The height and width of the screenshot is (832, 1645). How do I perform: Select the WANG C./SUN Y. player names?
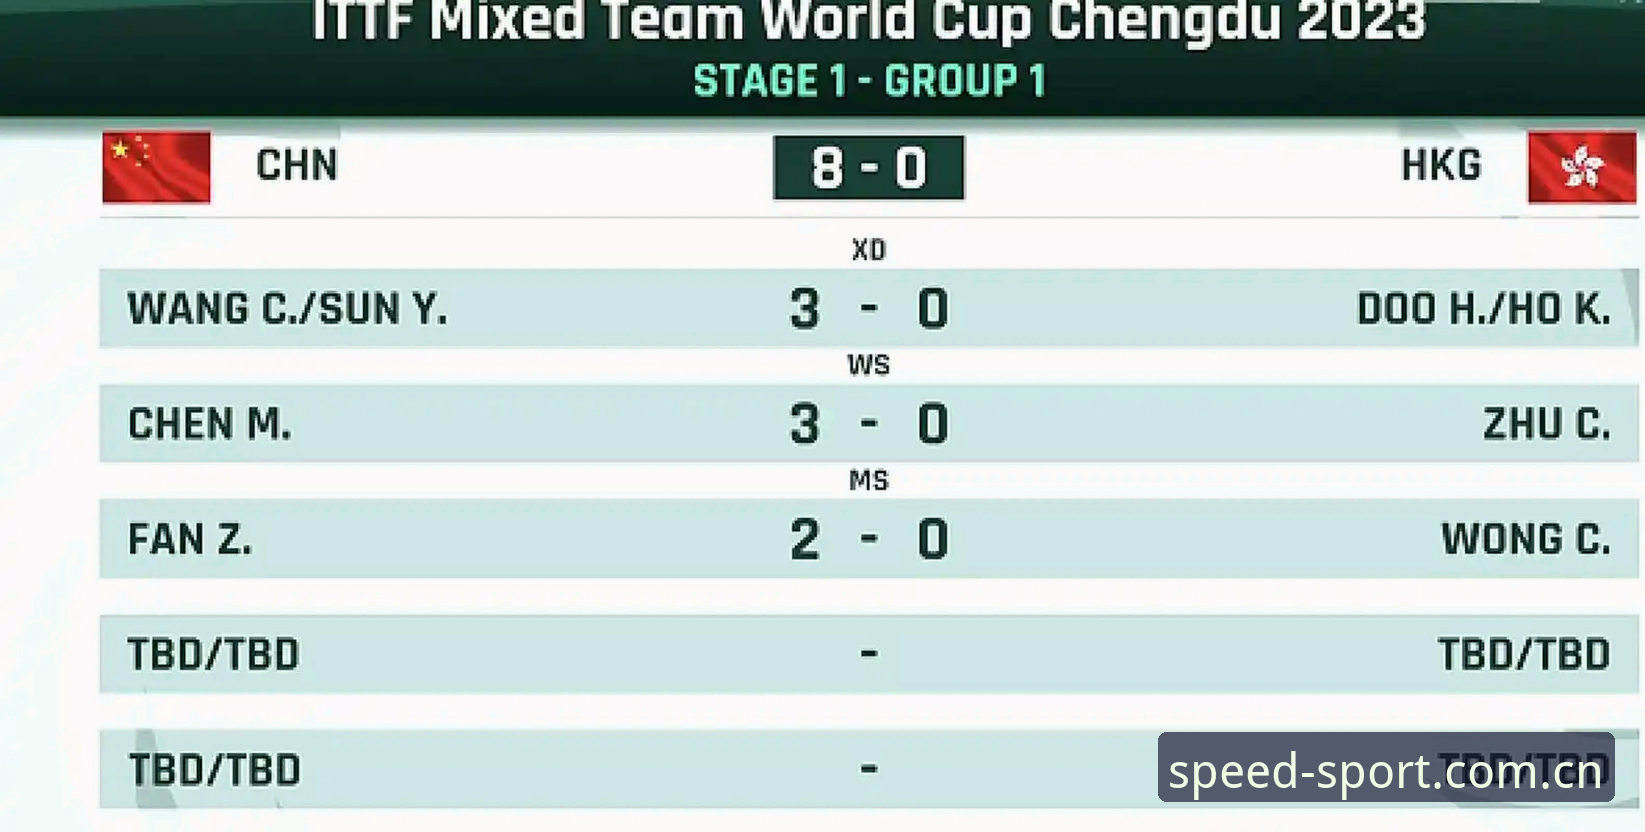[288, 309]
